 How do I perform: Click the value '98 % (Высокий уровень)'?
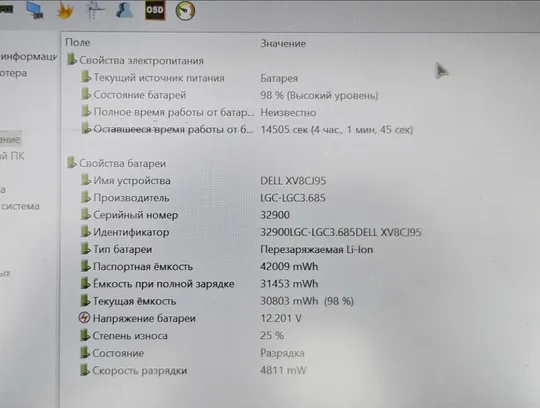tap(319, 95)
